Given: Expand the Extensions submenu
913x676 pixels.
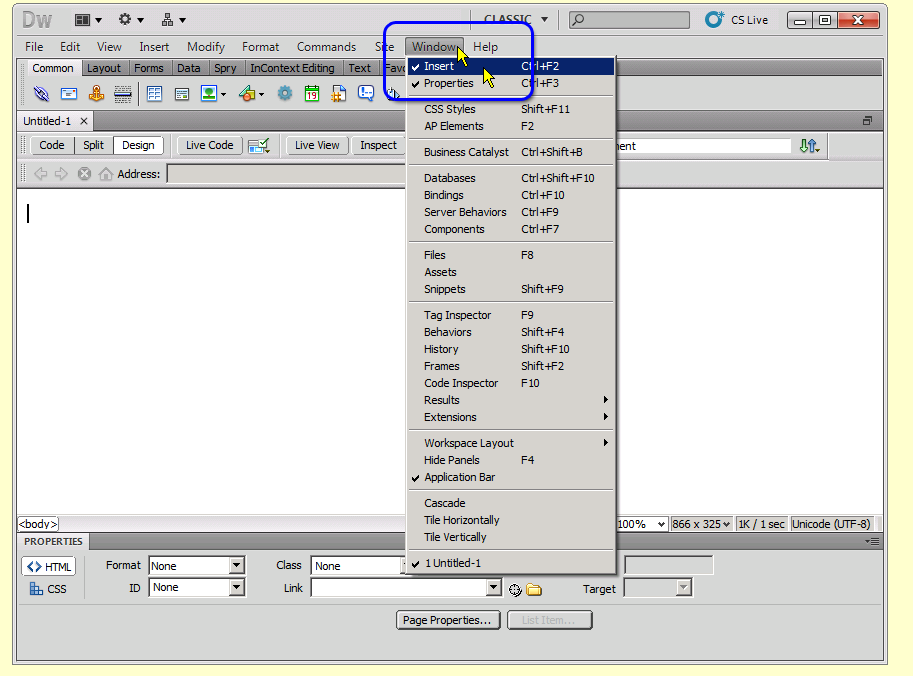Looking at the screenshot, I should [511, 417].
